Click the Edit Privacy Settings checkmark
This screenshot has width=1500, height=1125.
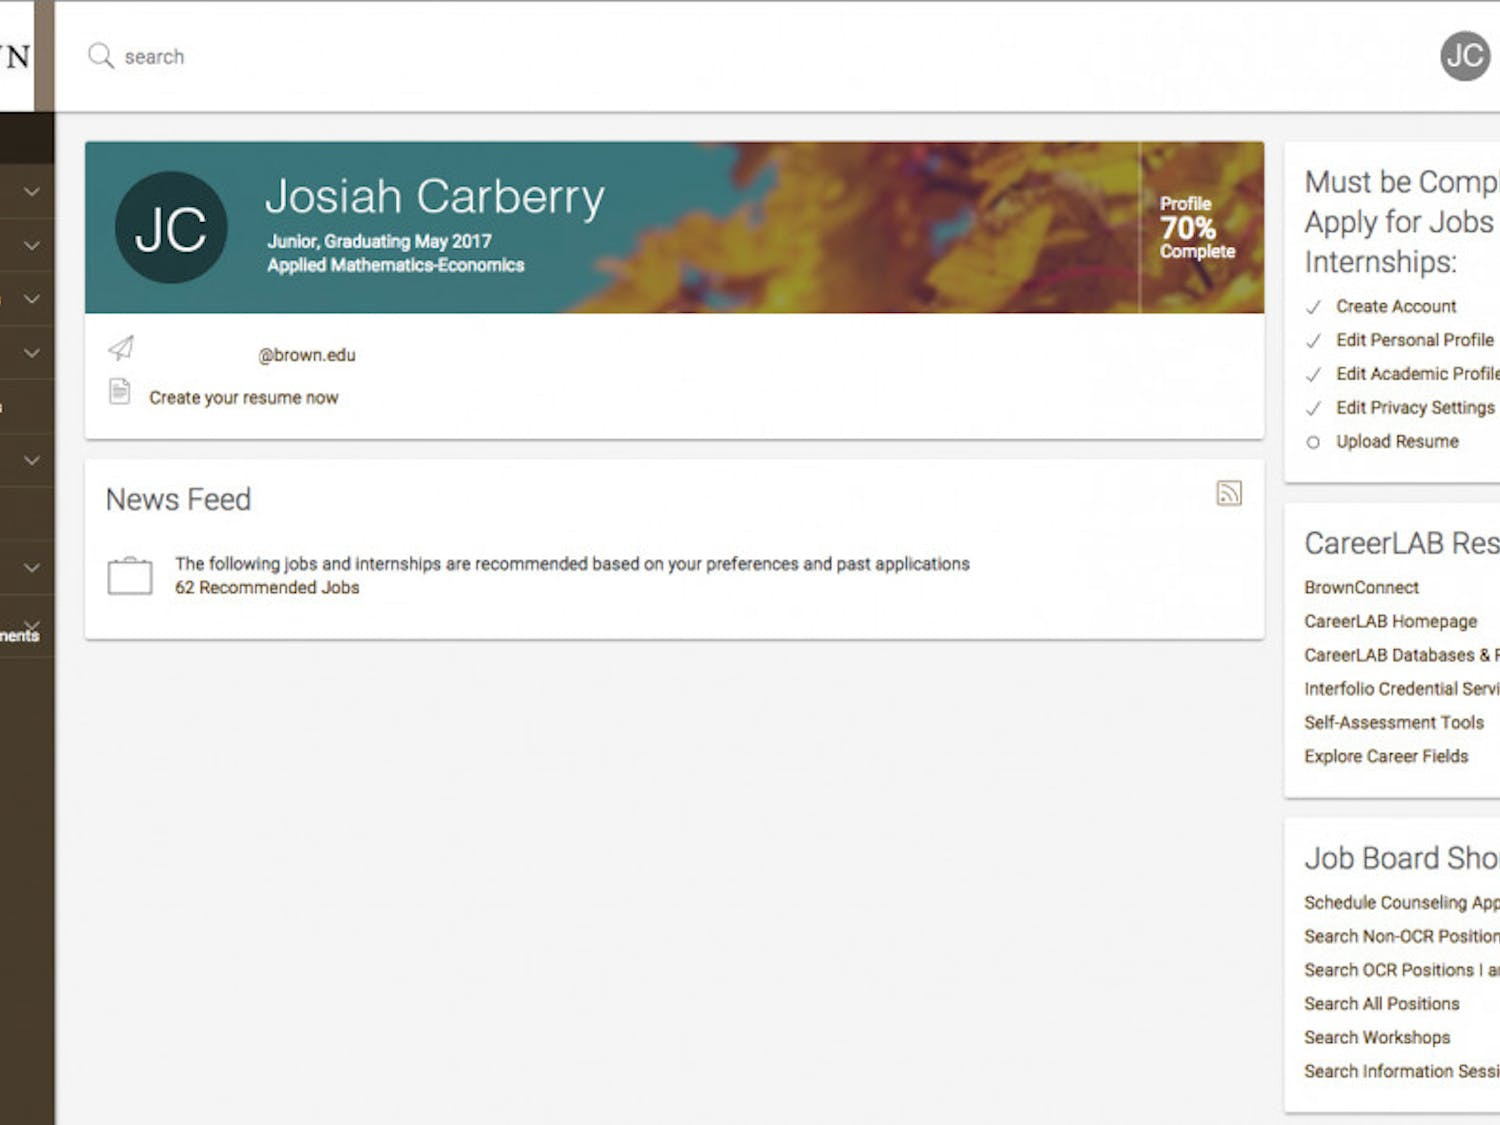click(1313, 408)
